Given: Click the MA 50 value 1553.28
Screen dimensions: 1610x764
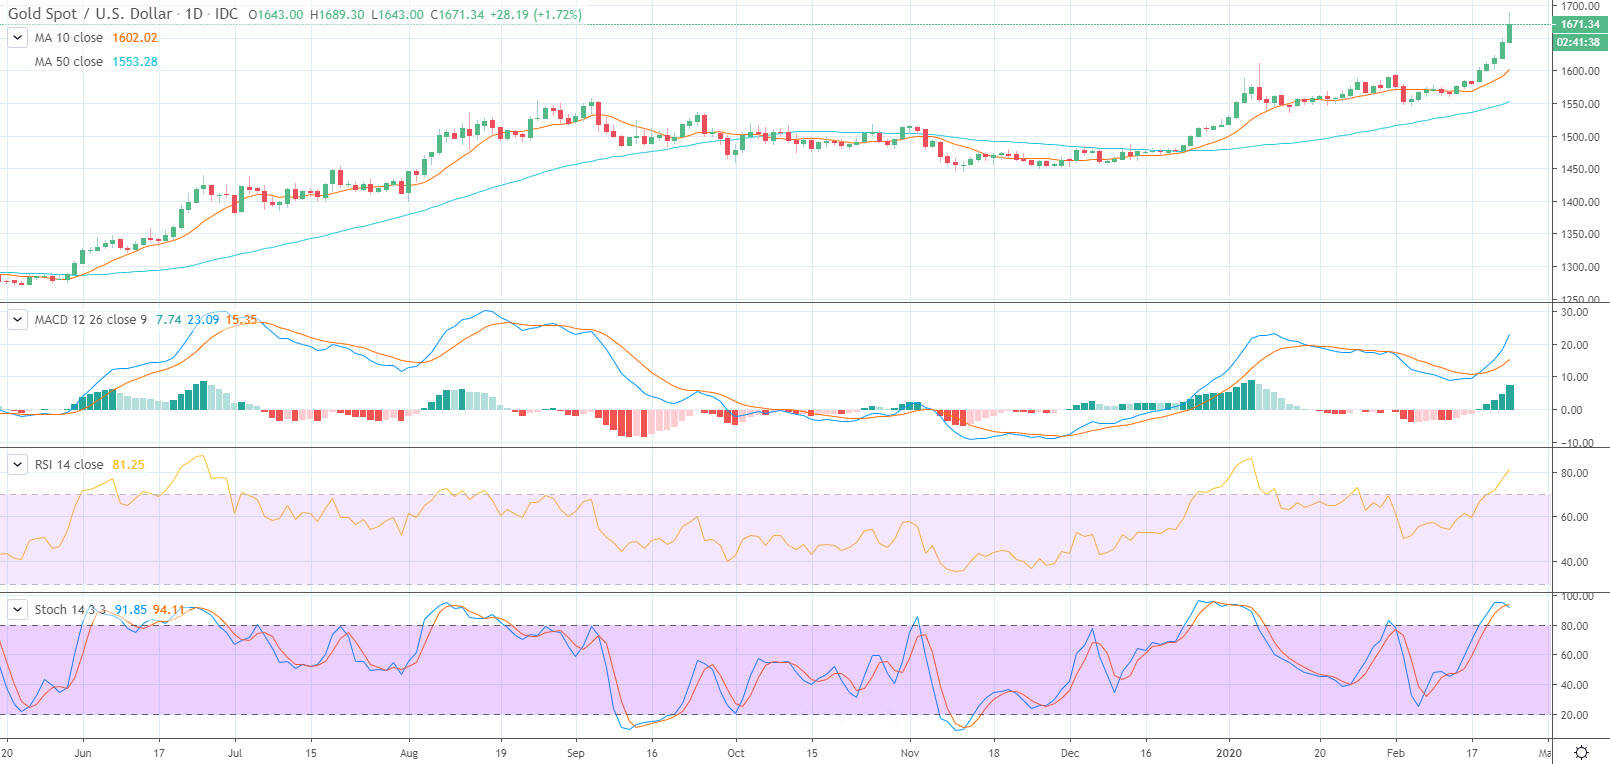Looking at the screenshot, I should [135, 62].
